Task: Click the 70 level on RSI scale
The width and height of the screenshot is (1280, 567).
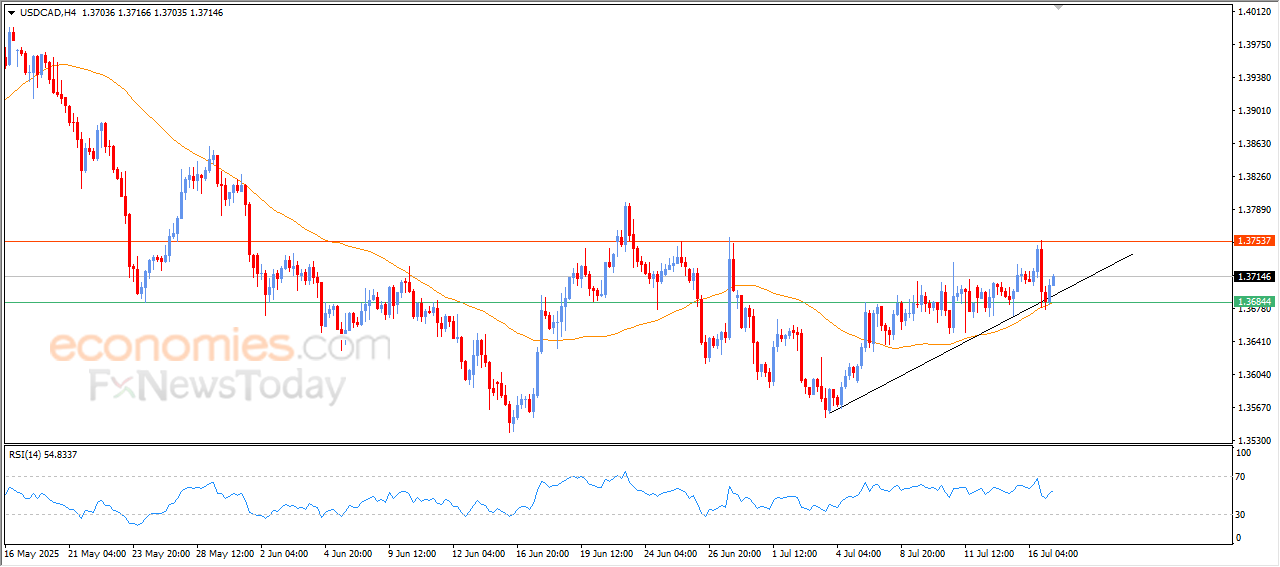Action: tap(1241, 477)
